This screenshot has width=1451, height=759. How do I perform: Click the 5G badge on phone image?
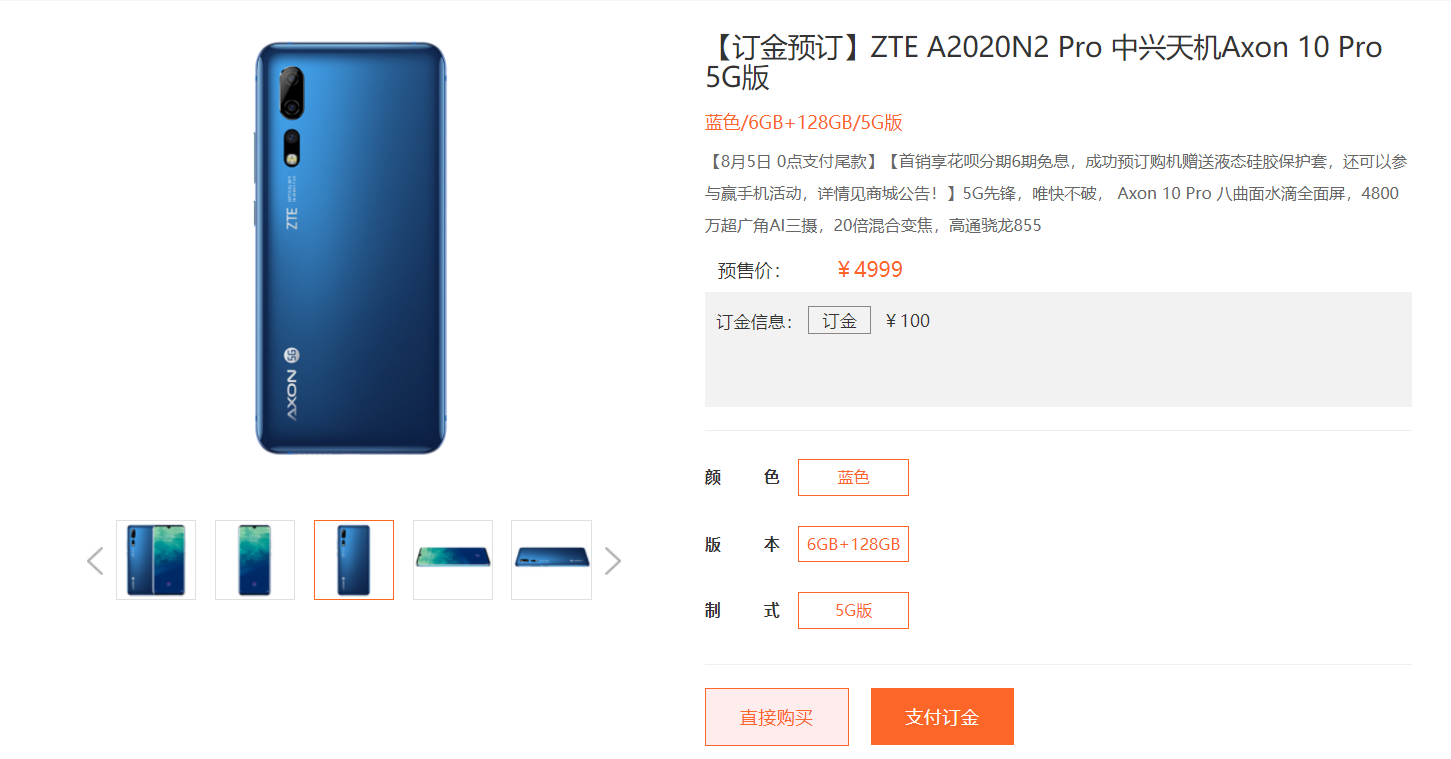(292, 354)
